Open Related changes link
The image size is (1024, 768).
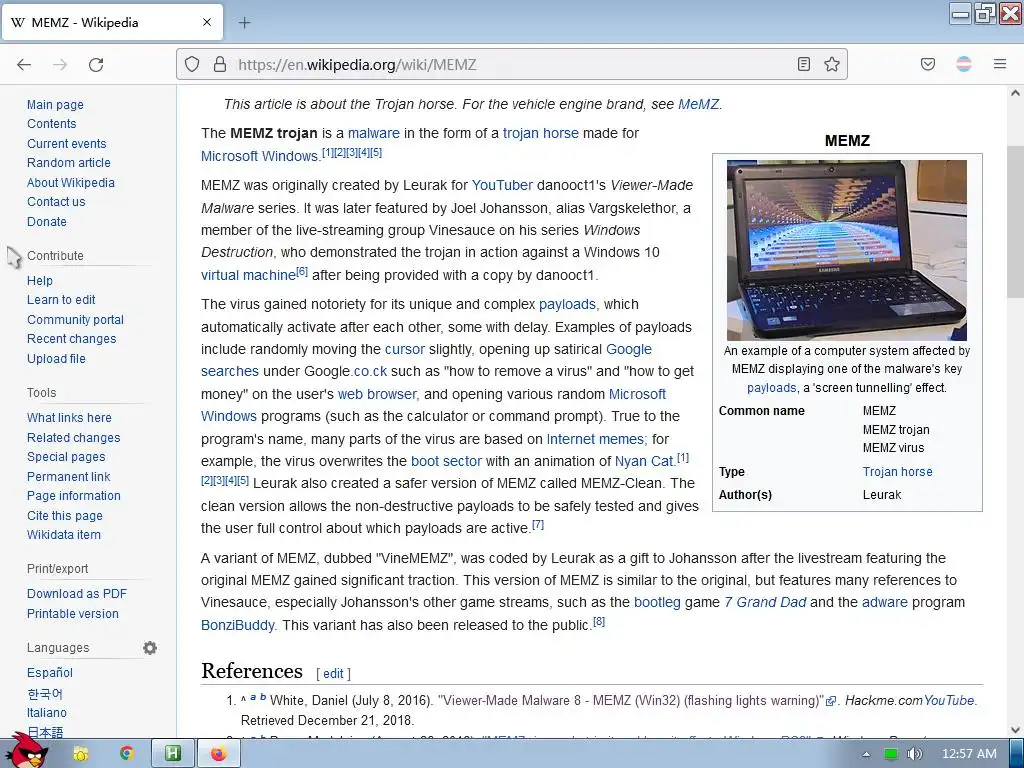click(x=74, y=438)
